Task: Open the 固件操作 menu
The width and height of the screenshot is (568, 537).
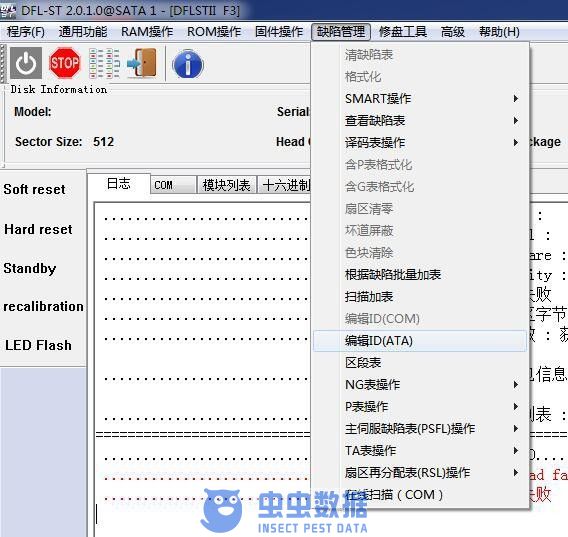Action: [x=279, y=32]
